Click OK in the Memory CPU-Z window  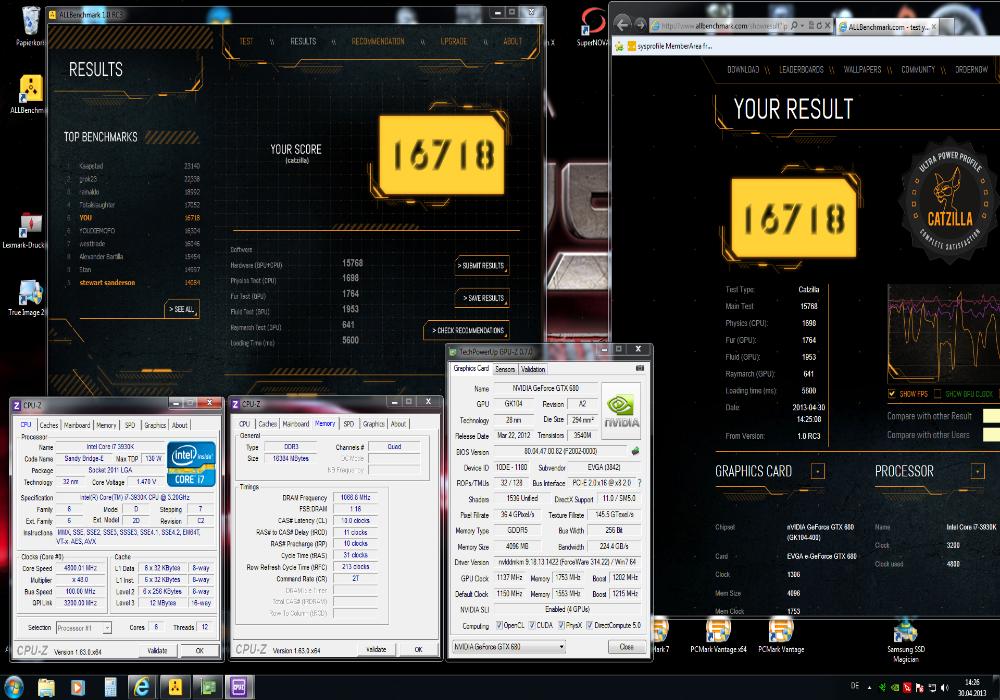418,650
